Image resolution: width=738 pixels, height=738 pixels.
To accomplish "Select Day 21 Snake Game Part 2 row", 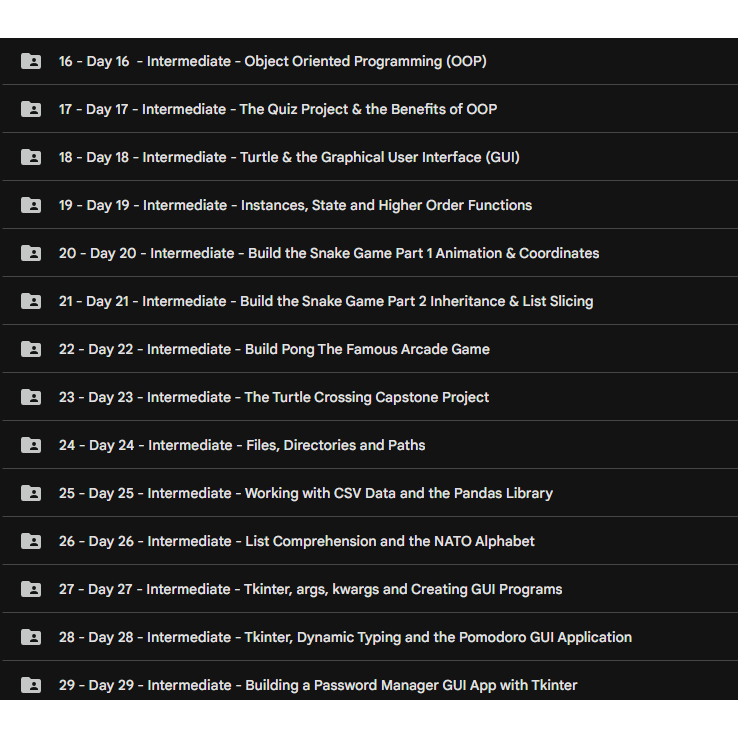I will tap(325, 301).
